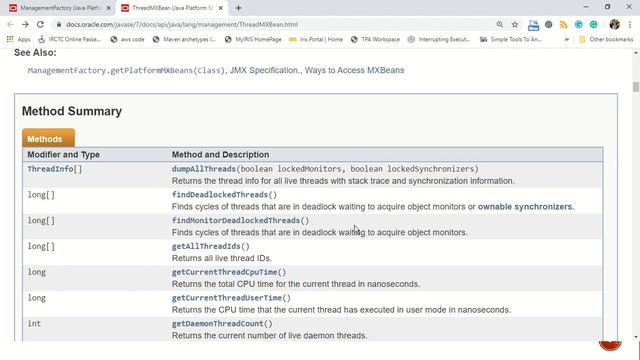Click the green Grammarly extension icon
The height and width of the screenshot is (360, 640).
pyautogui.click(x=593, y=24)
